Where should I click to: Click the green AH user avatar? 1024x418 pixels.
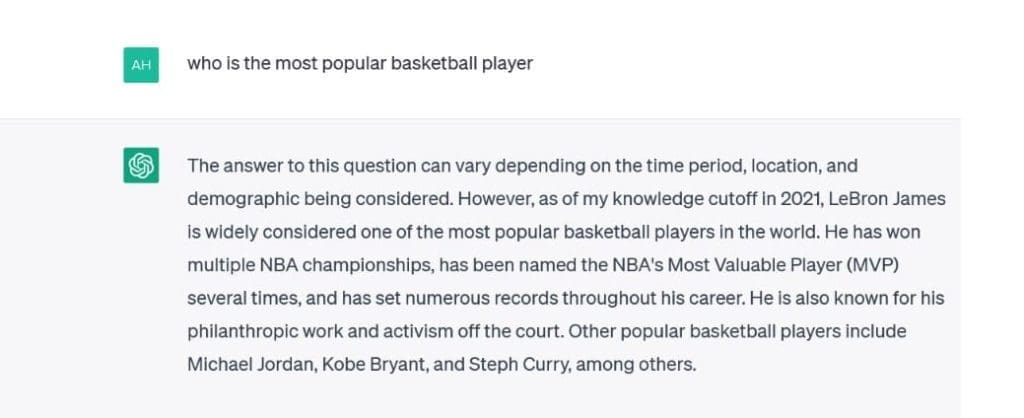[x=141, y=65]
